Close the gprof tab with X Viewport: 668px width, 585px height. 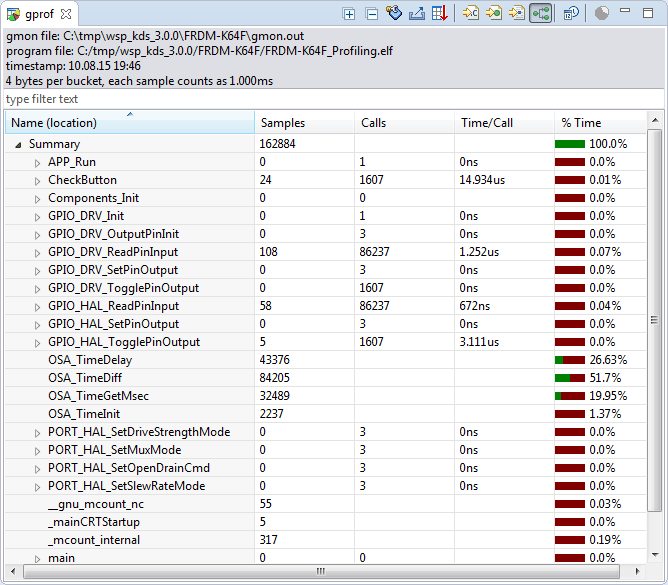(66, 14)
